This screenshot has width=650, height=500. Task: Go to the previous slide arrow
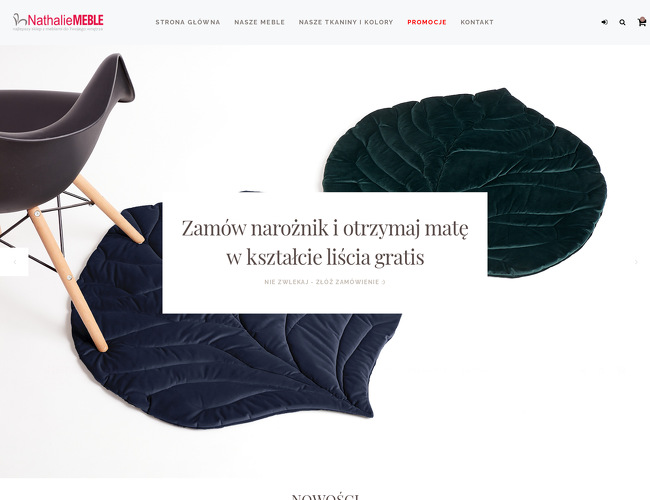click(x=15, y=262)
